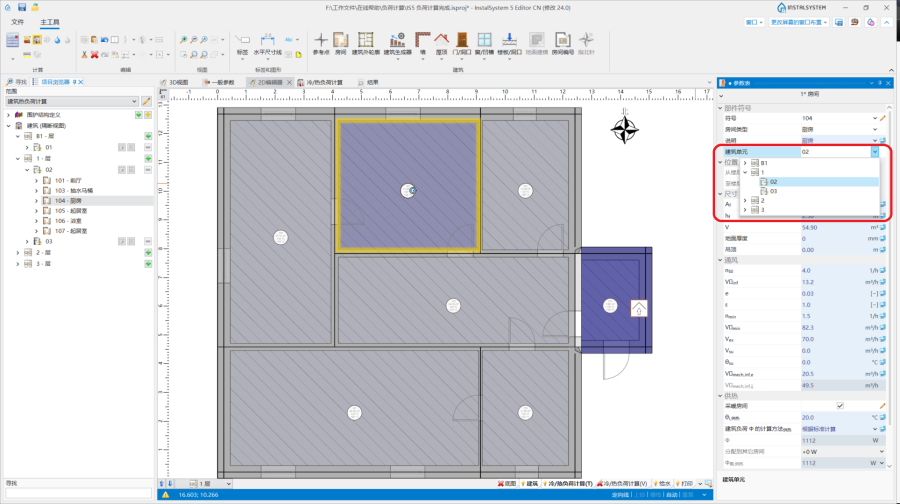Click the north compass icon on canvas
The image size is (900, 504).
click(626, 129)
